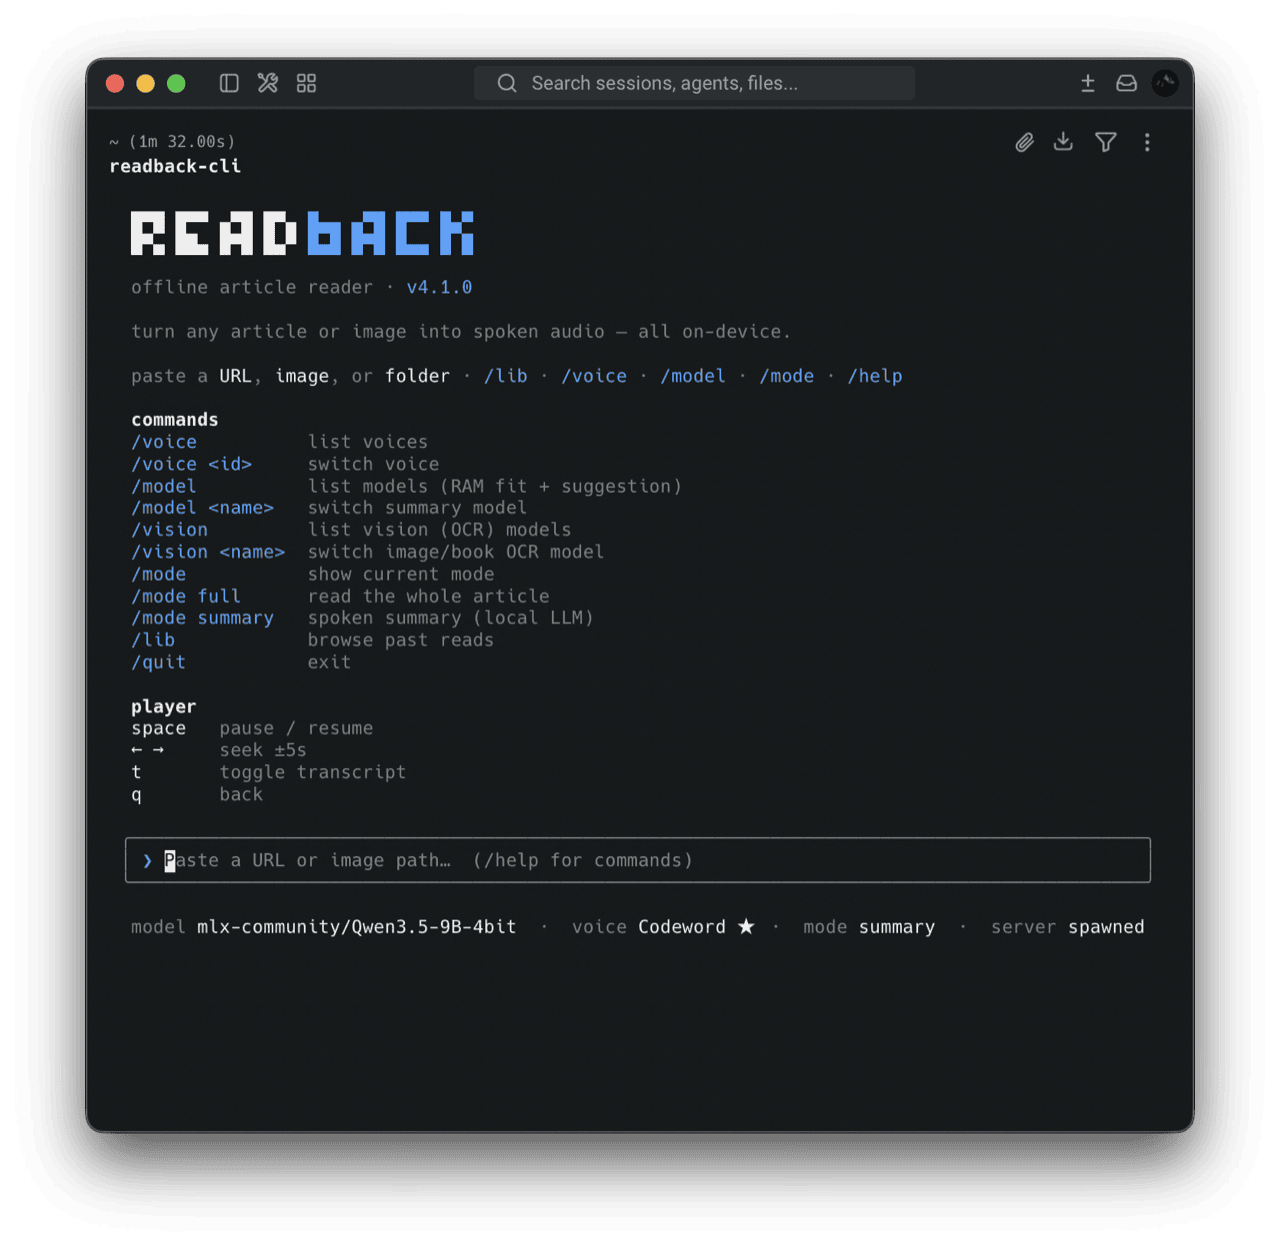Click the prompt chevron in input box
1280x1246 pixels.
(x=147, y=860)
